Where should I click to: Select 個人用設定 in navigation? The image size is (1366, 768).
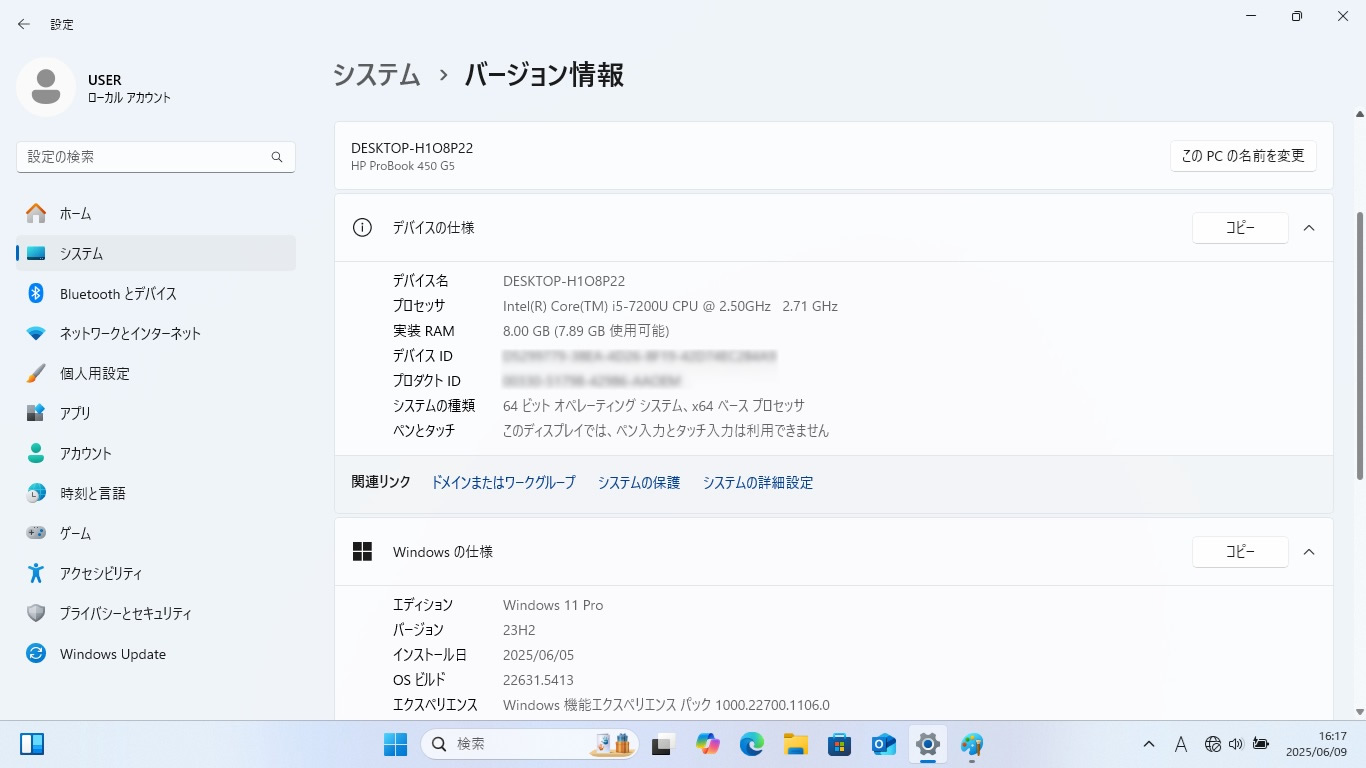[156, 373]
